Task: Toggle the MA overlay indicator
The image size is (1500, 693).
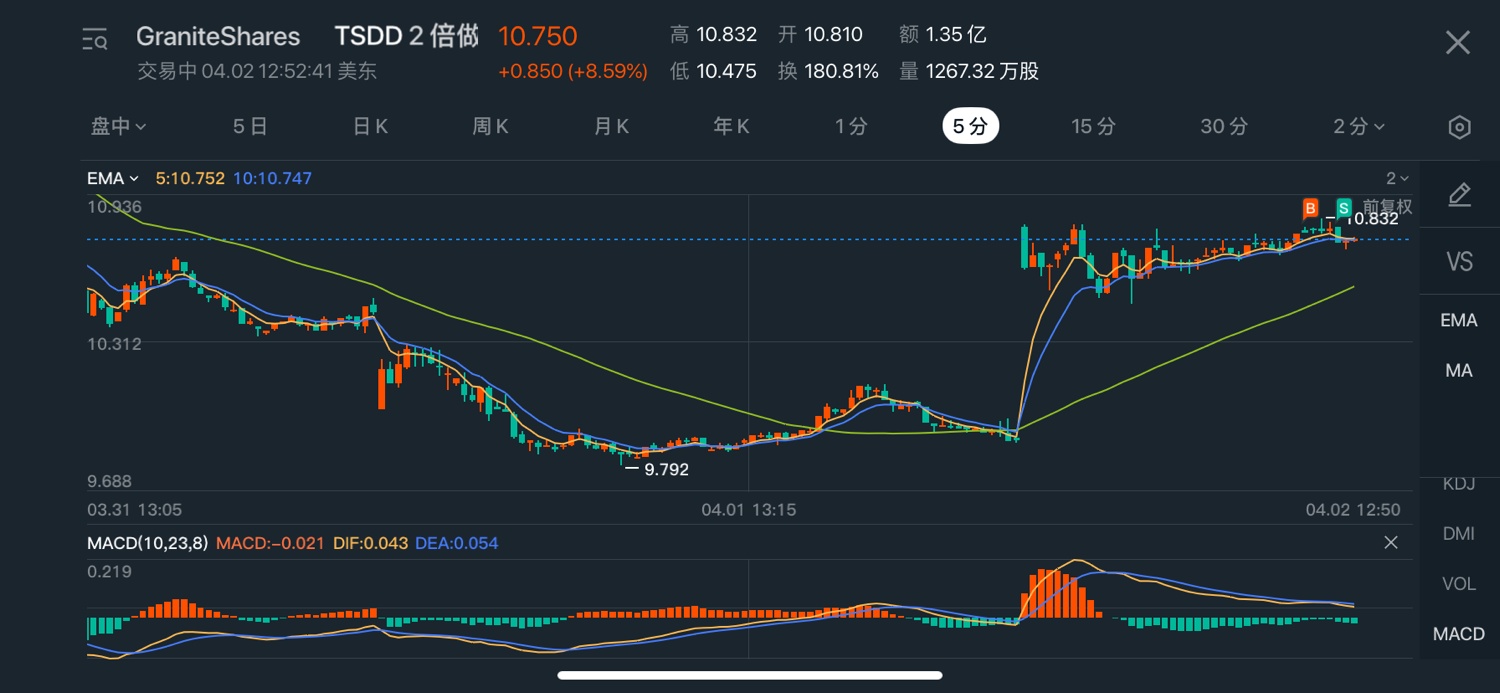Action: coord(1459,371)
